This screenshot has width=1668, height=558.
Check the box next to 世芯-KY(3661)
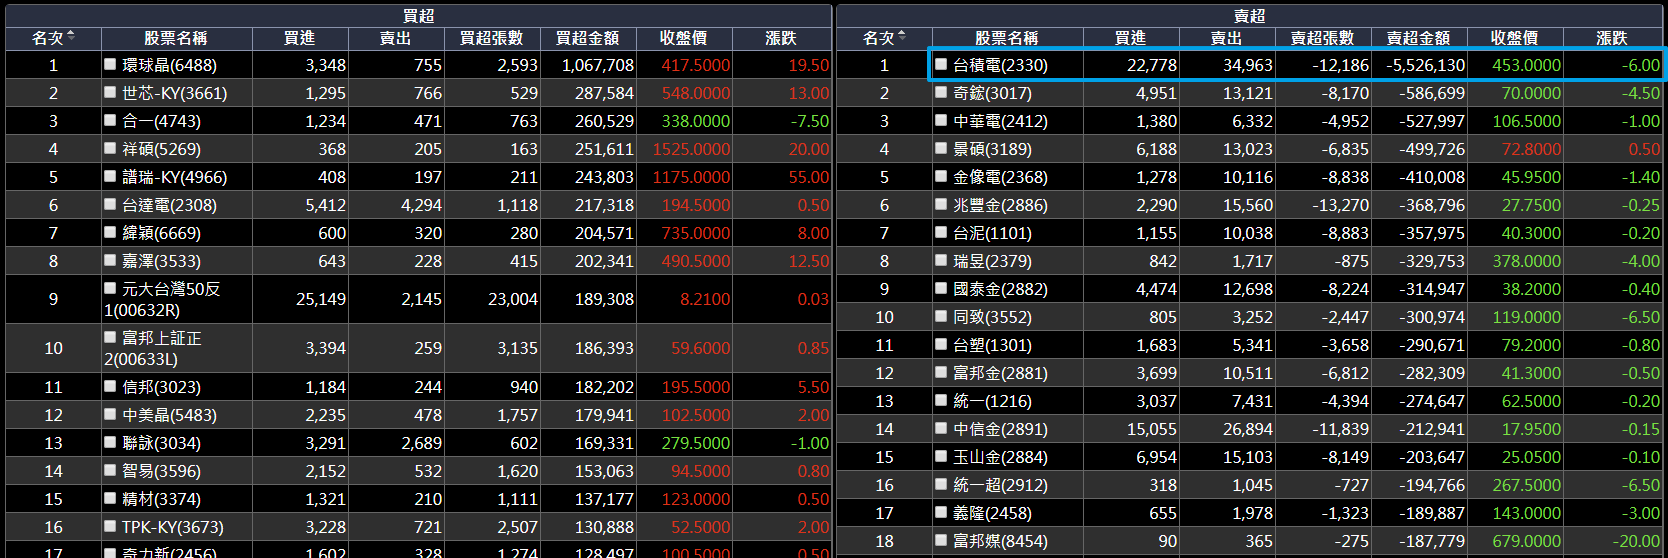click(110, 92)
